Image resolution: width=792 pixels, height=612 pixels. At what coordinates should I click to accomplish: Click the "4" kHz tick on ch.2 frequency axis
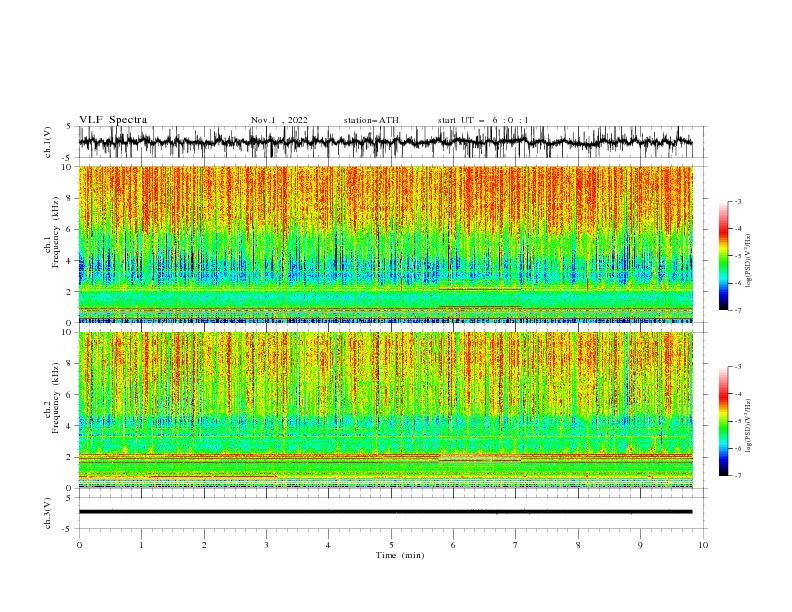[x=70, y=426]
